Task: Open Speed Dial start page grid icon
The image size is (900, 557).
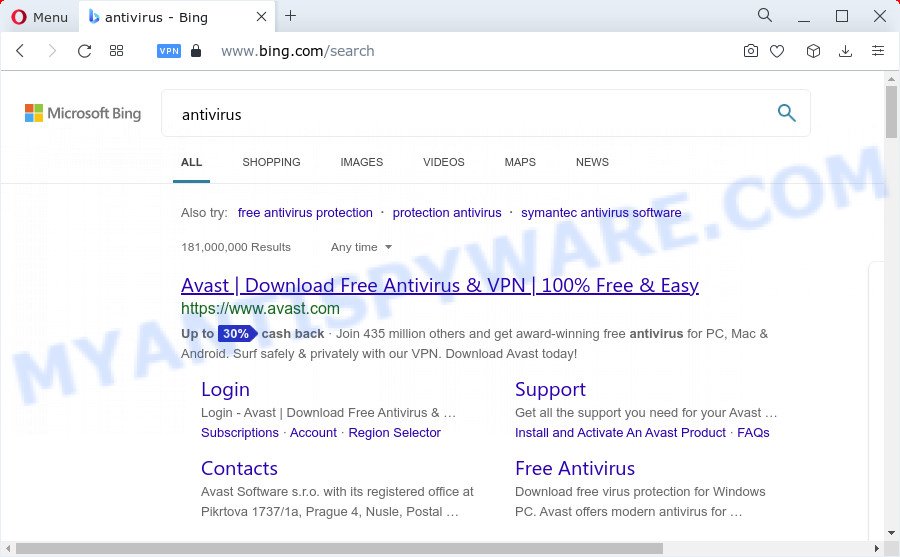Action: (x=117, y=51)
